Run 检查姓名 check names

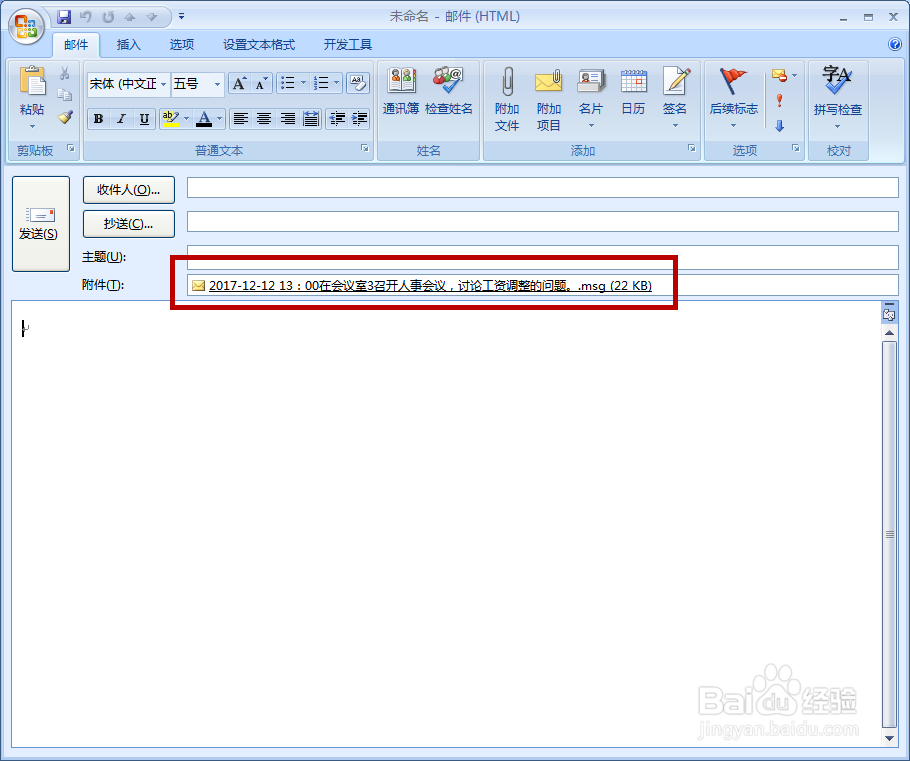pos(449,91)
